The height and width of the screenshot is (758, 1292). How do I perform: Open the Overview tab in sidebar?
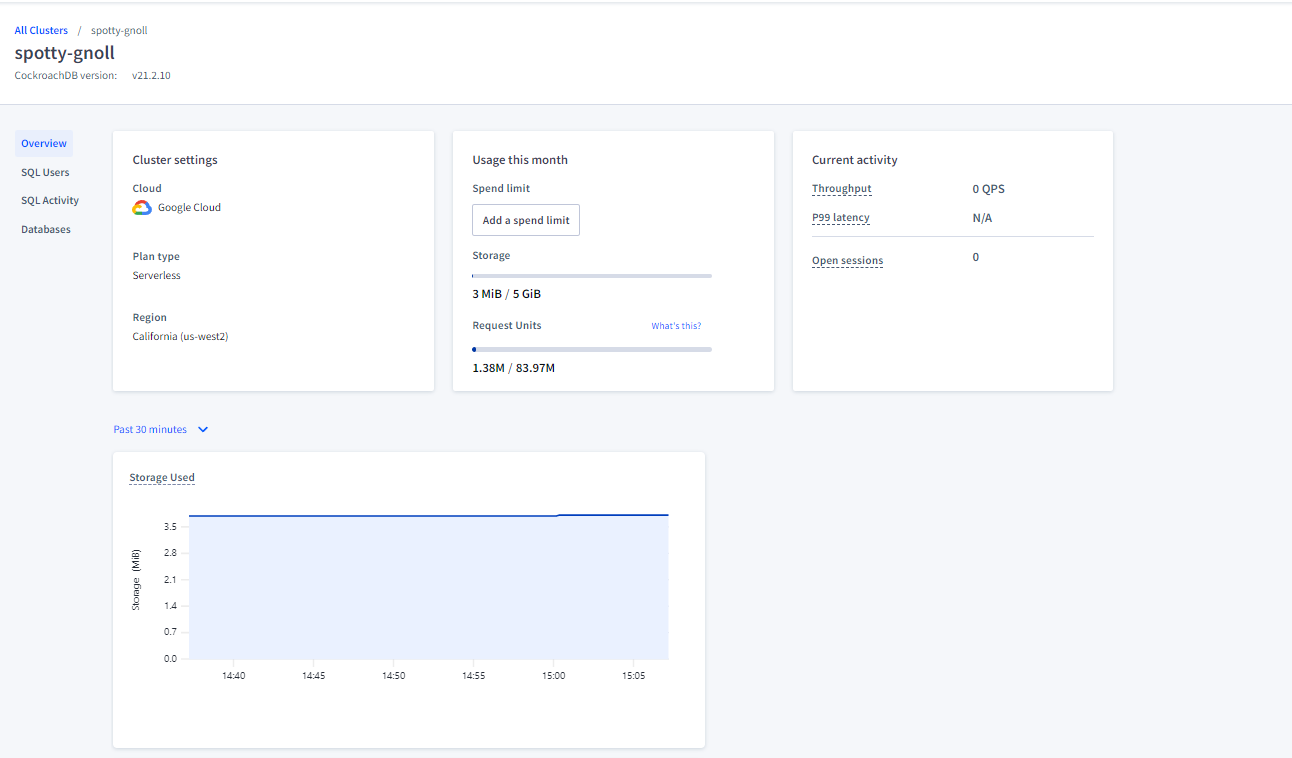tap(44, 144)
